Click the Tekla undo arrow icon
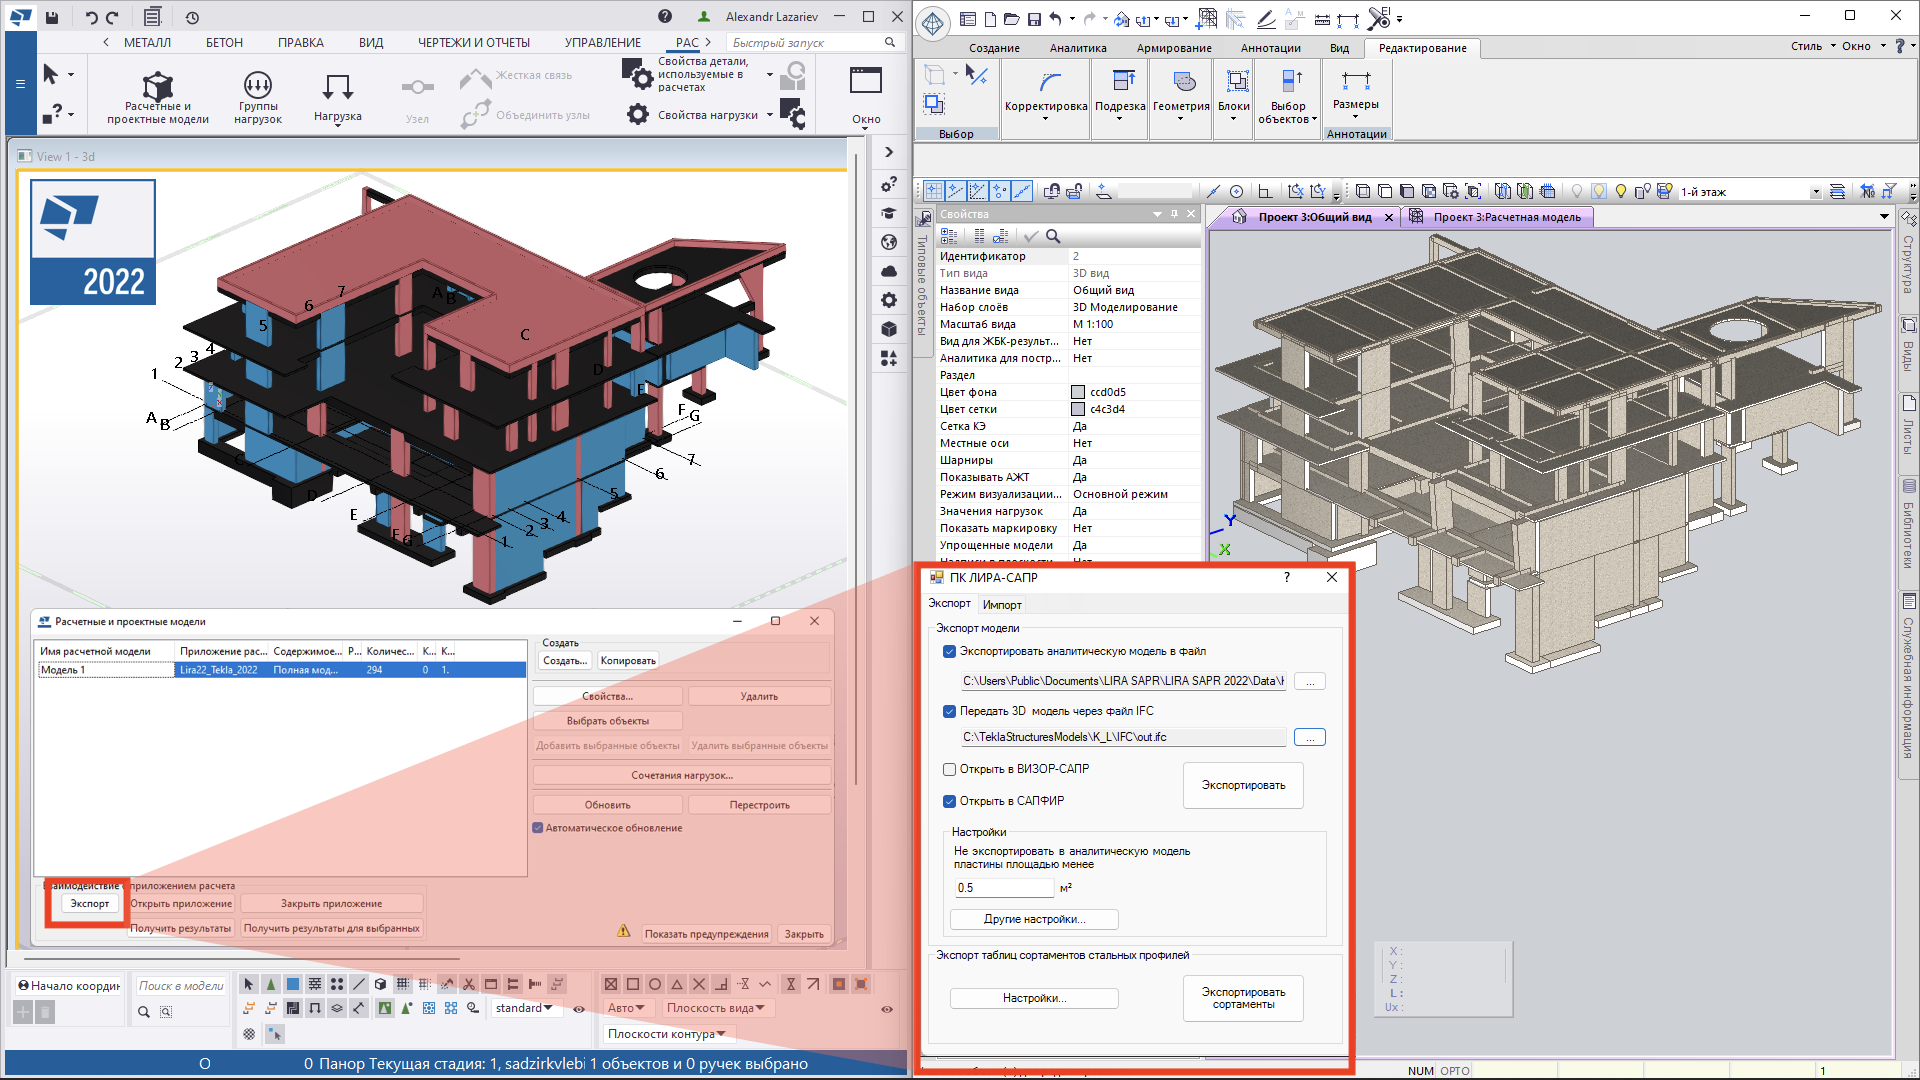Viewport: 1920px width, 1080px height. (91, 17)
